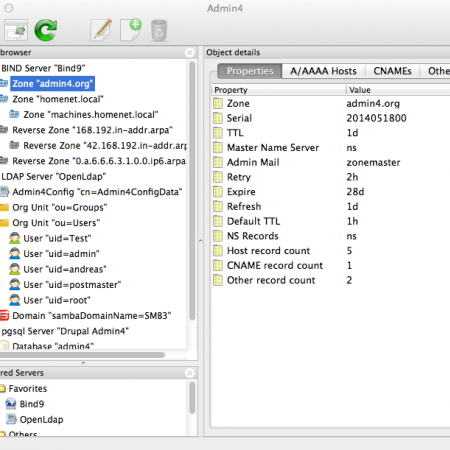This screenshot has height=450, width=450.
Task: Click the folder icon of ou=Users
Action: click(4, 223)
